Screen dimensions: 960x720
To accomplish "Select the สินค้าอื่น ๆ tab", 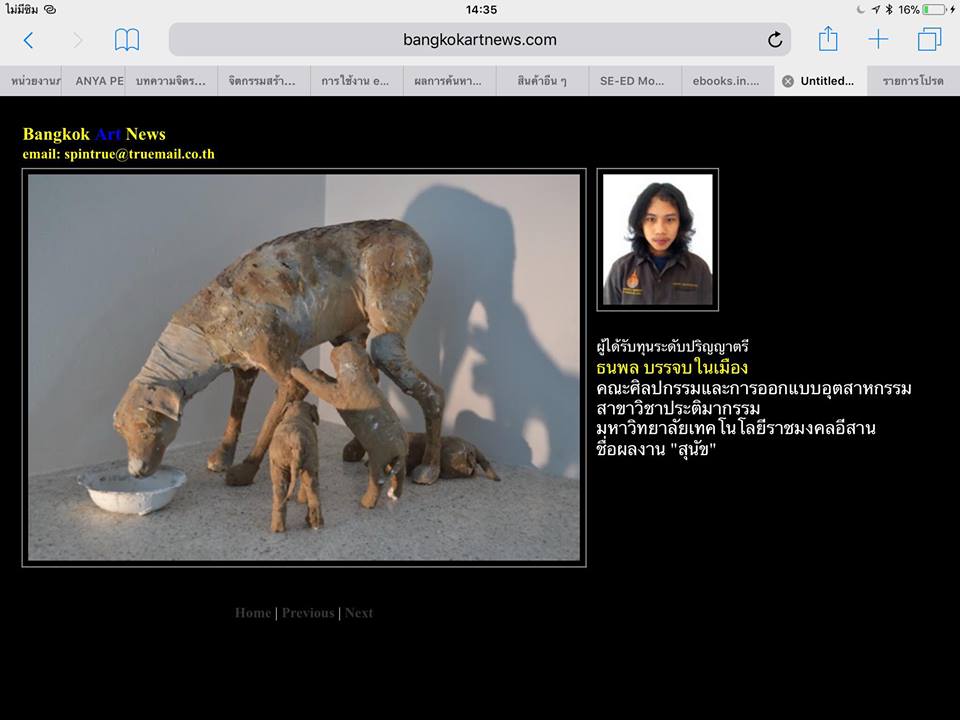I will click(541, 81).
